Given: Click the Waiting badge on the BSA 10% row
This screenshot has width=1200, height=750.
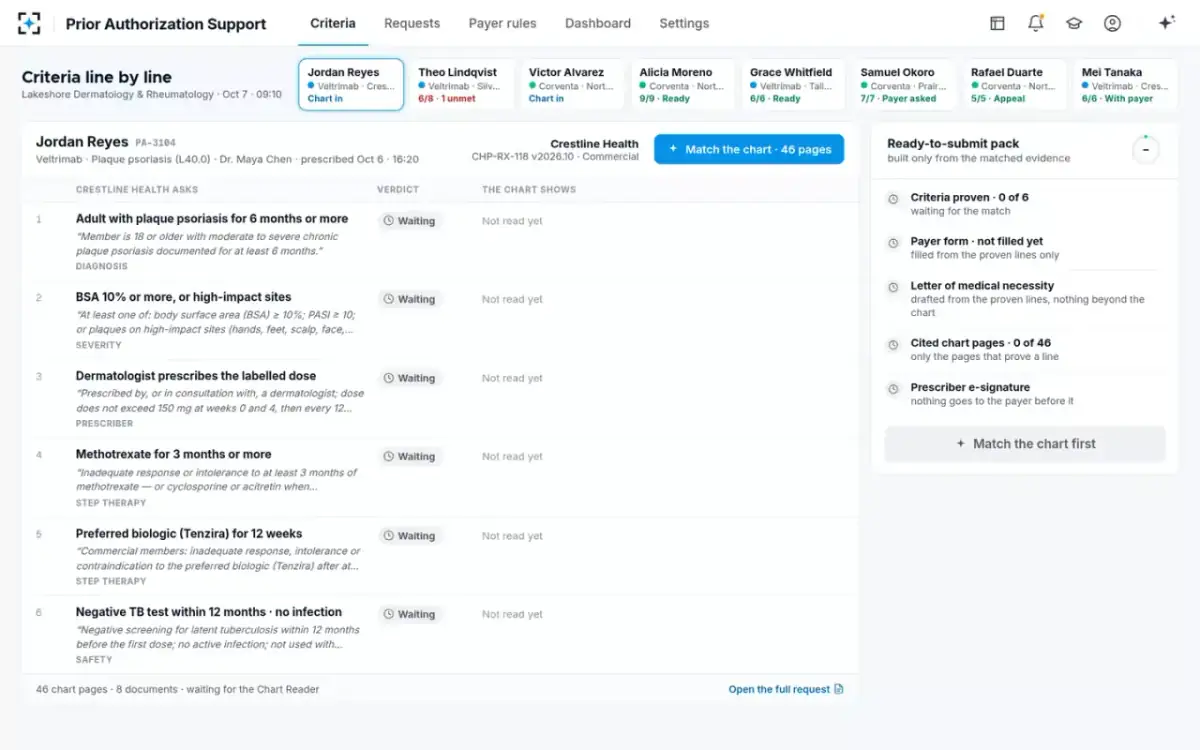Looking at the screenshot, I should 410,299.
